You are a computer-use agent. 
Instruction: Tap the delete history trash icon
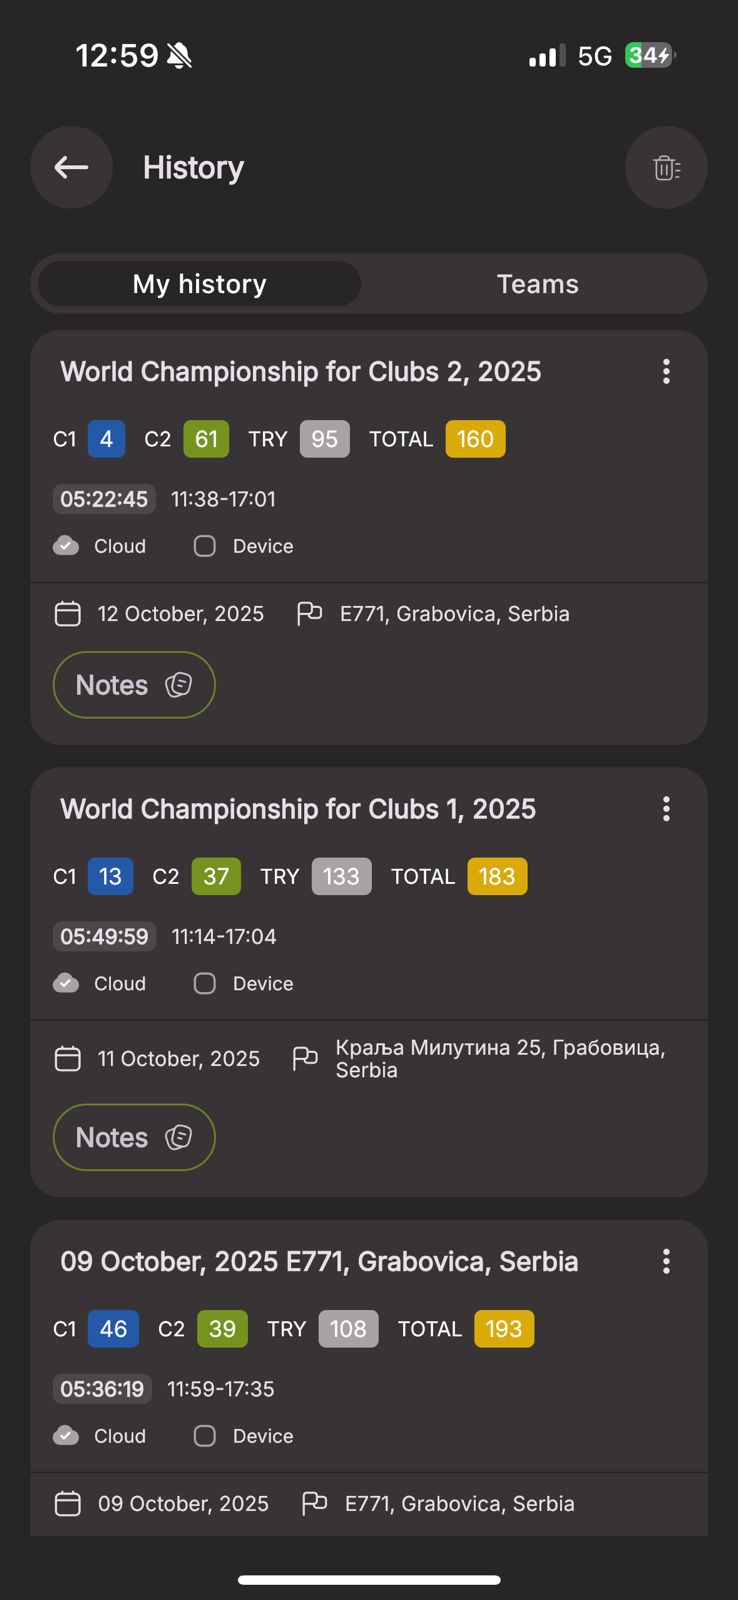pyautogui.click(x=666, y=168)
